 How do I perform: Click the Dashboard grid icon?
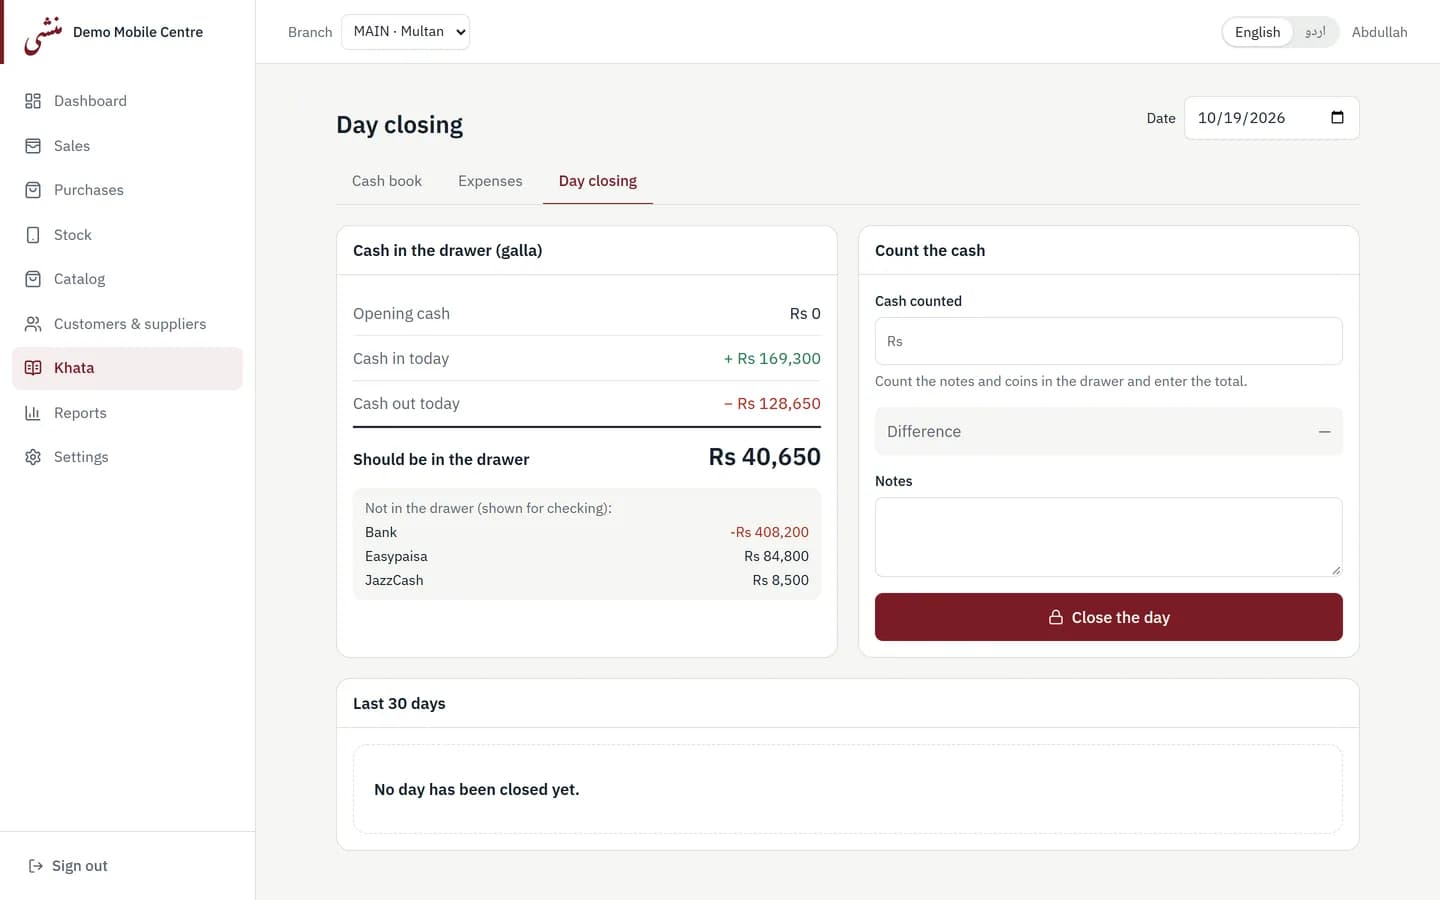(x=33, y=101)
